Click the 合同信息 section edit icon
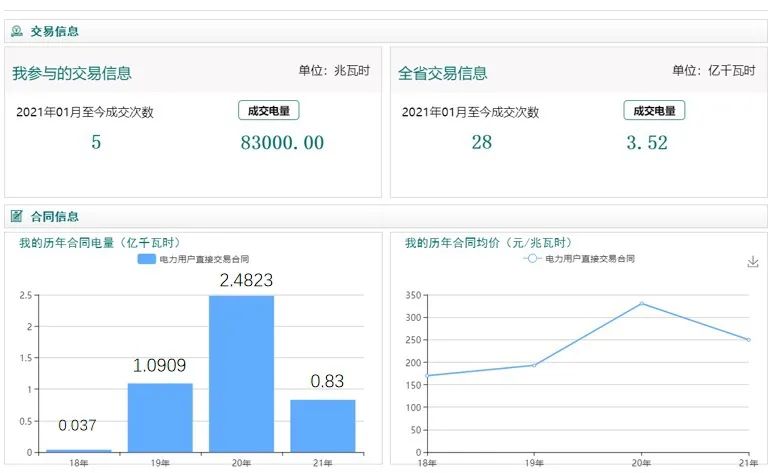This screenshot has height=473, width=775. [17, 216]
